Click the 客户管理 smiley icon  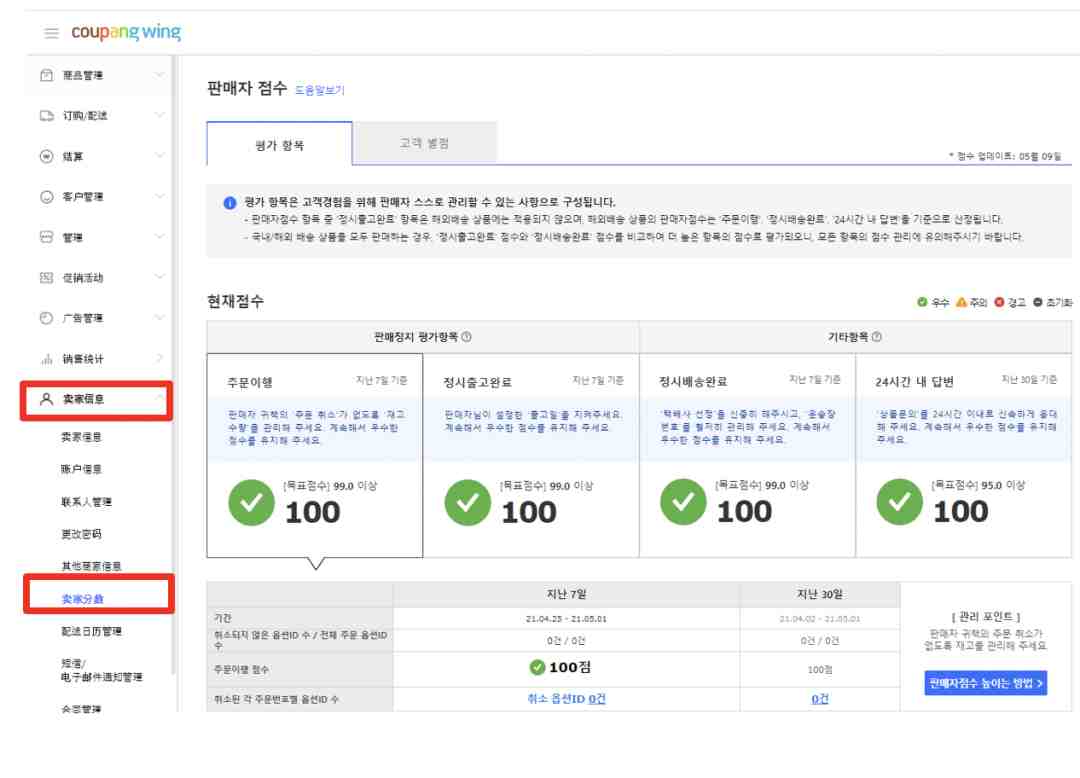[46, 197]
